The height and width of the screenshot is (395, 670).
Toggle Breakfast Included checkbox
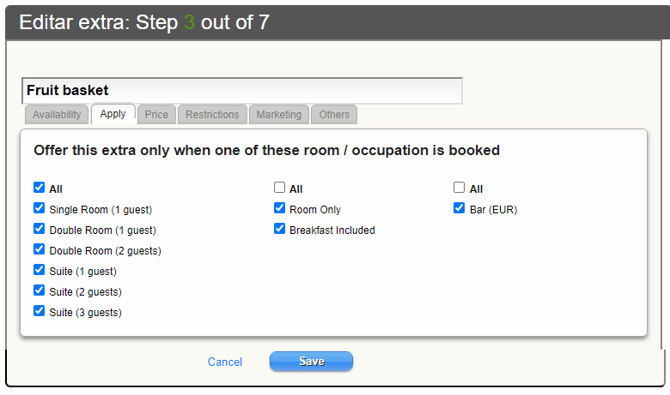tap(279, 228)
